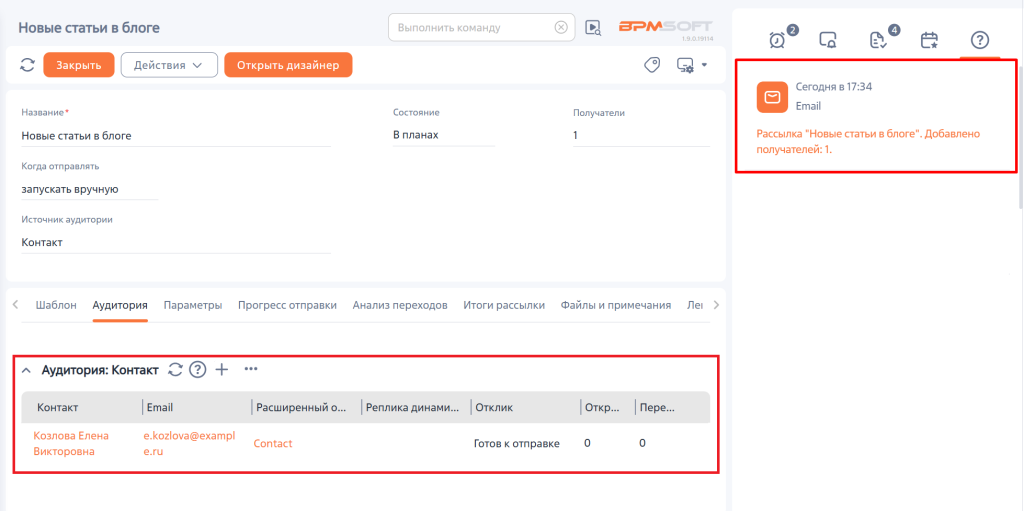Screen dimensions: 1024x511
Task: Click the run process icon near command field
Action: coord(593,27)
